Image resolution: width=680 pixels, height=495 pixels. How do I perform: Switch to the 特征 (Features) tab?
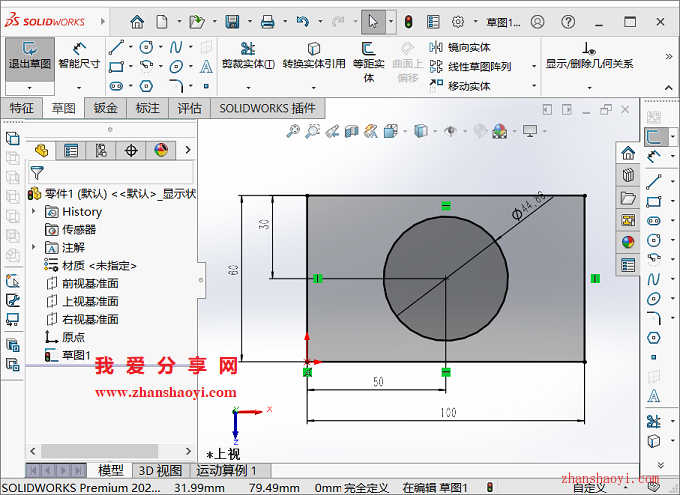click(22, 108)
